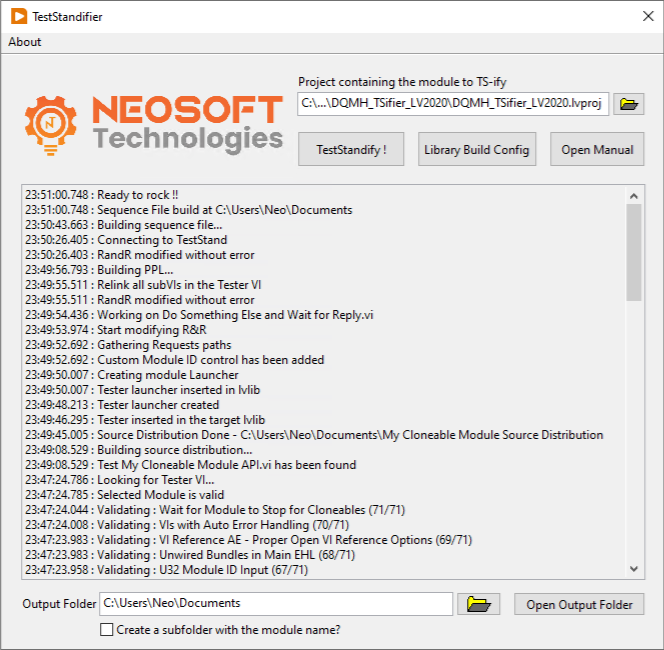Viewport: 664px width, 650px height.
Task: Select 'VI Reference AE' (69/71) log line
Action: click(249, 540)
